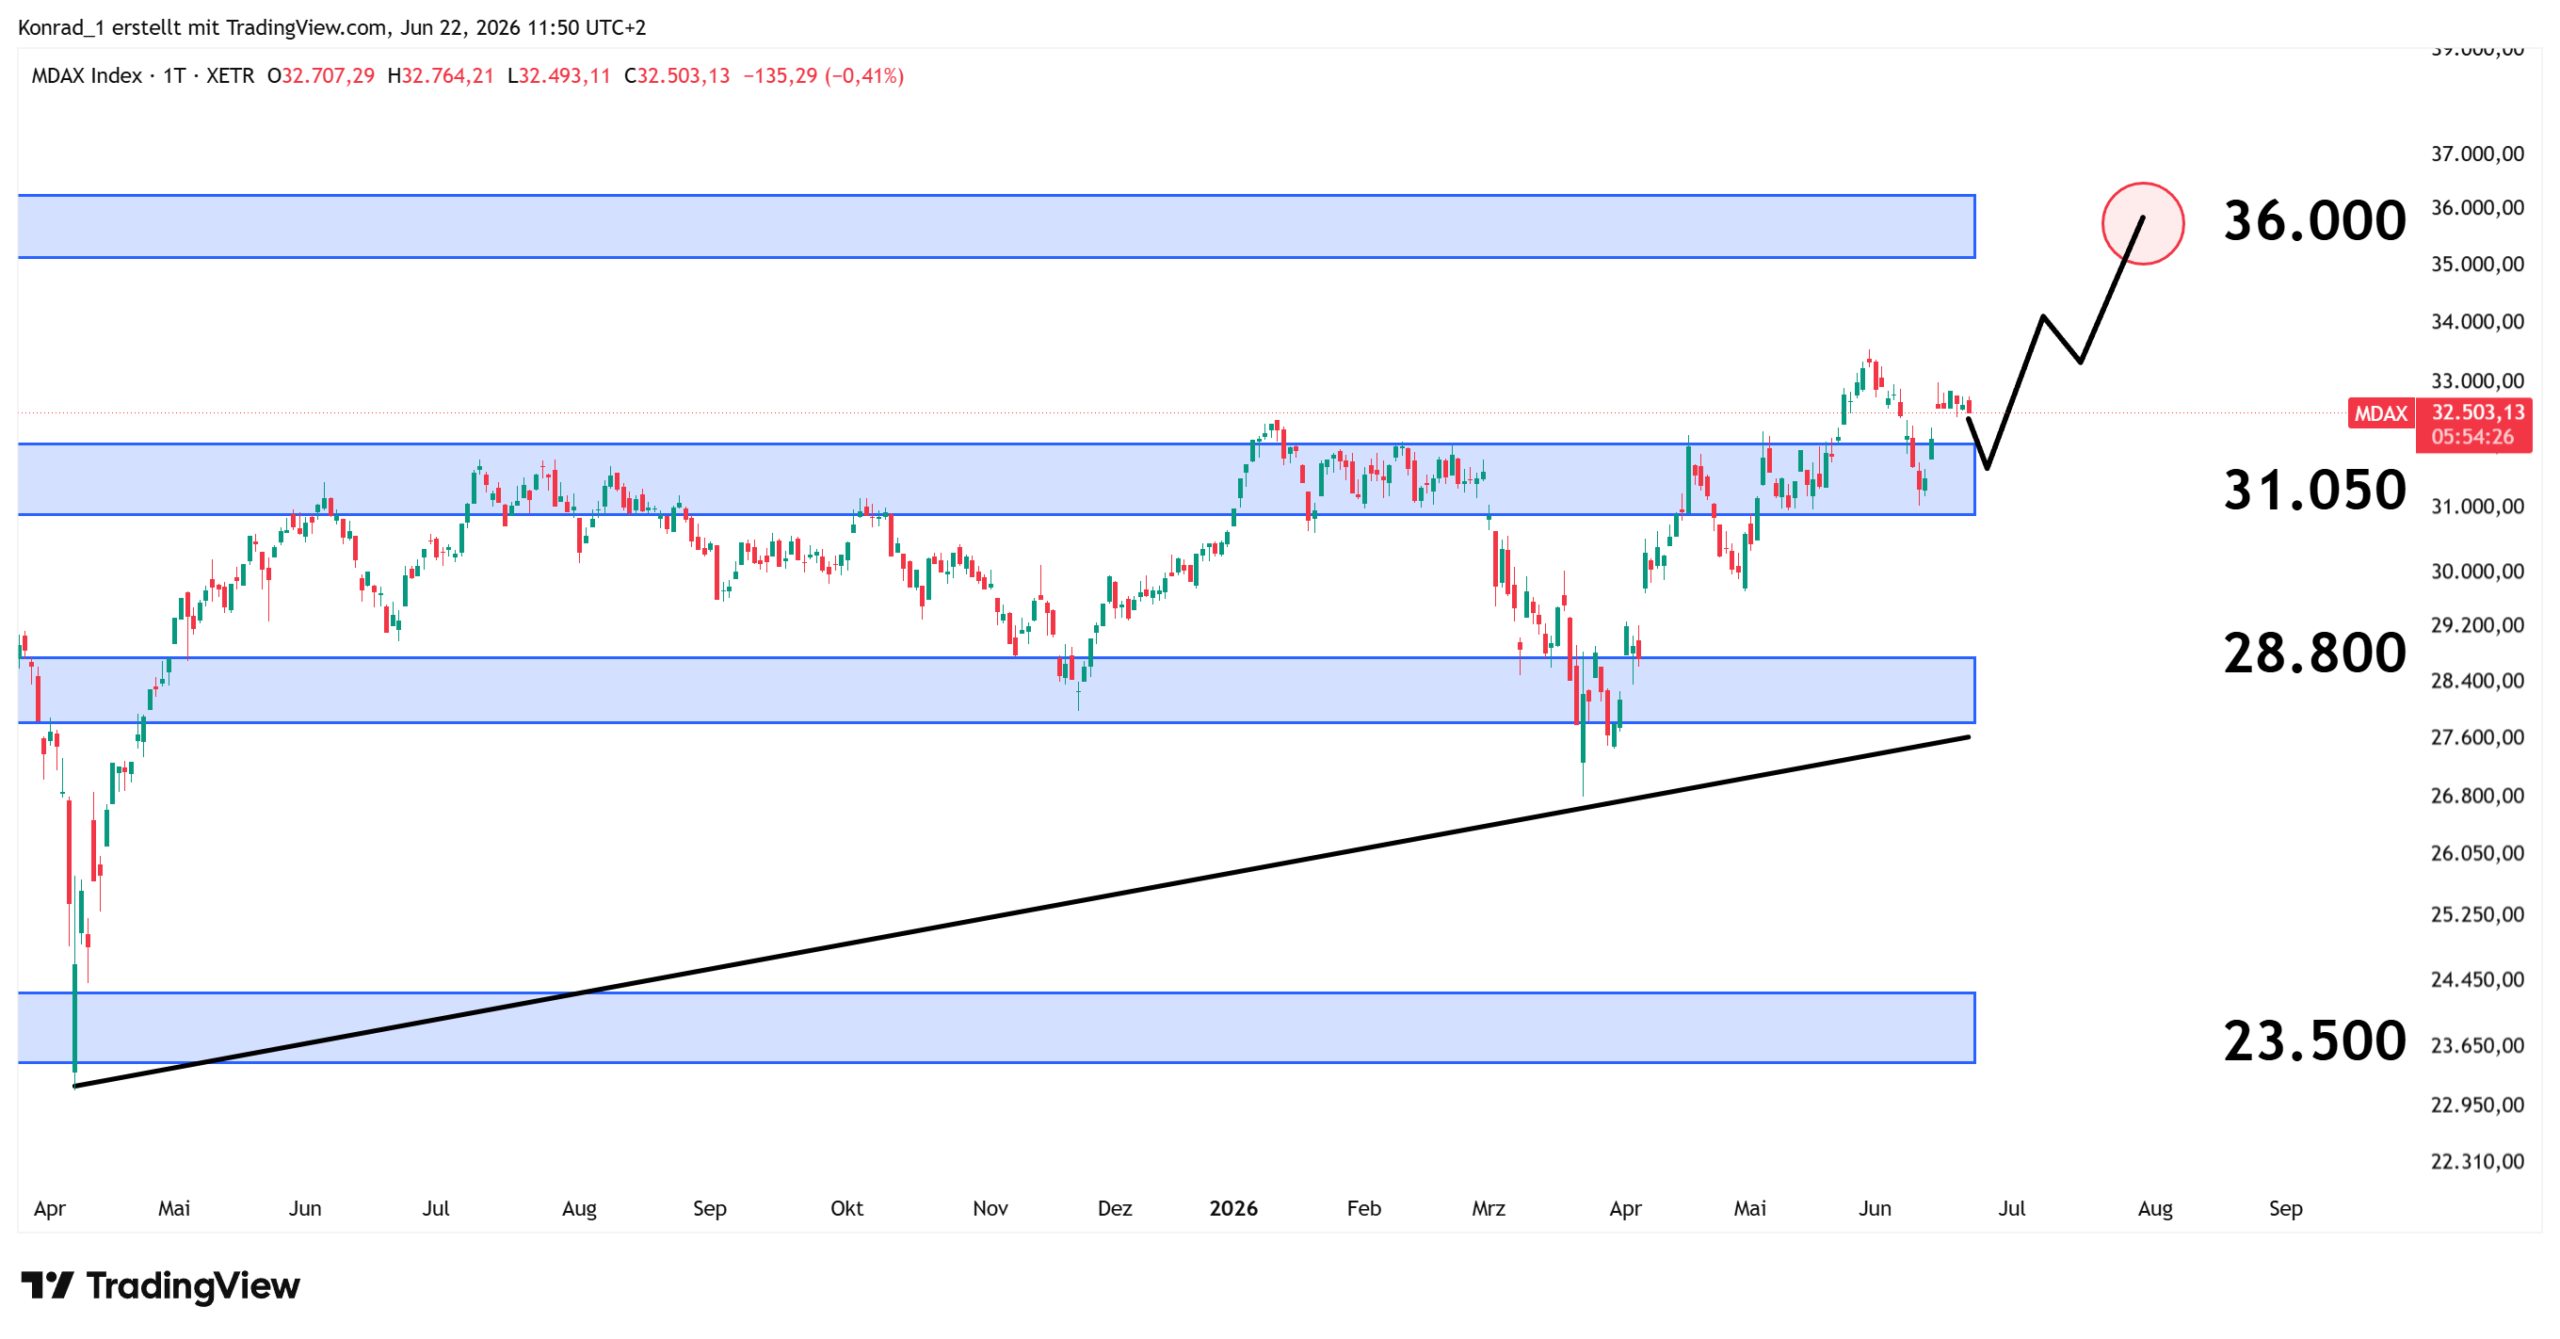This screenshot has height=1339, width=2560.
Task: Click the low value L32.493,11
Action: pyautogui.click(x=558, y=76)
